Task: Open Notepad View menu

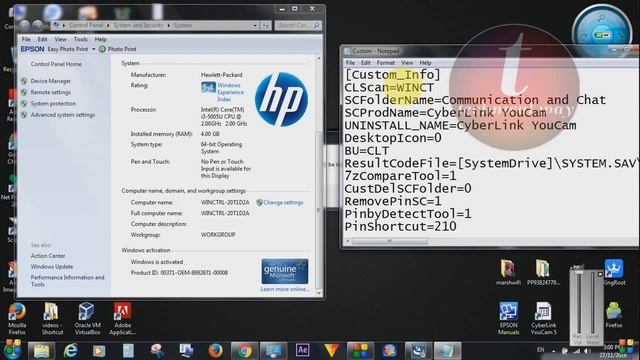Action: [407, 63]
